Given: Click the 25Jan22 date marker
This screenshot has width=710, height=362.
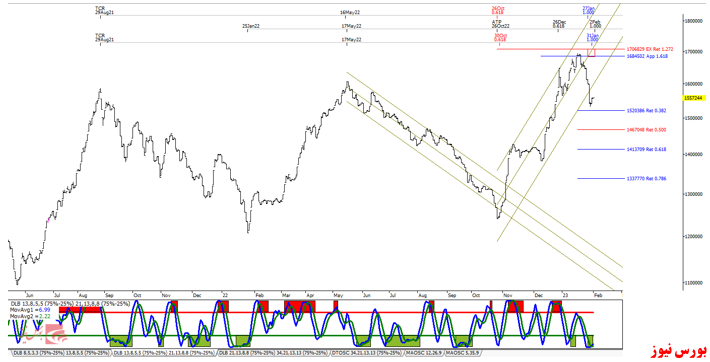Looking at the screenshot, I should (x=250, y=26).
